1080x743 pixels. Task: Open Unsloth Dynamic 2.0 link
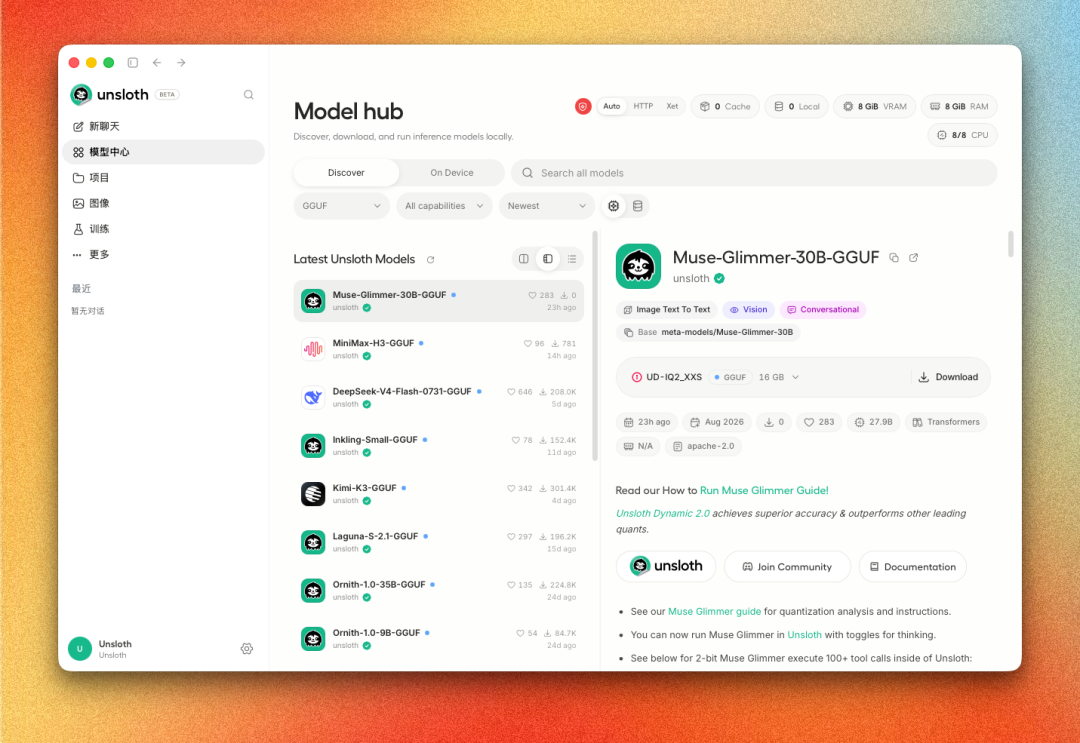pos(663,514)
